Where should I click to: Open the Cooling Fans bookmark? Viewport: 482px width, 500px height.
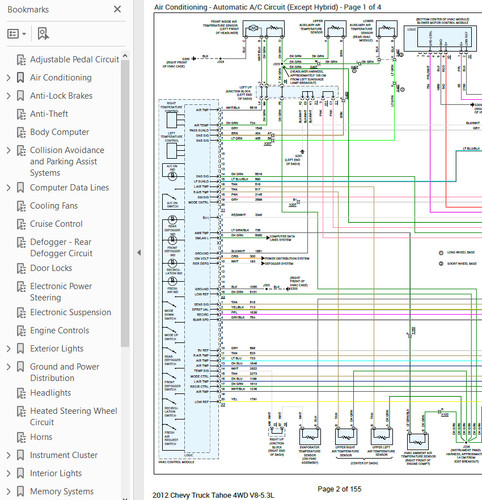(x=54, y=206)
